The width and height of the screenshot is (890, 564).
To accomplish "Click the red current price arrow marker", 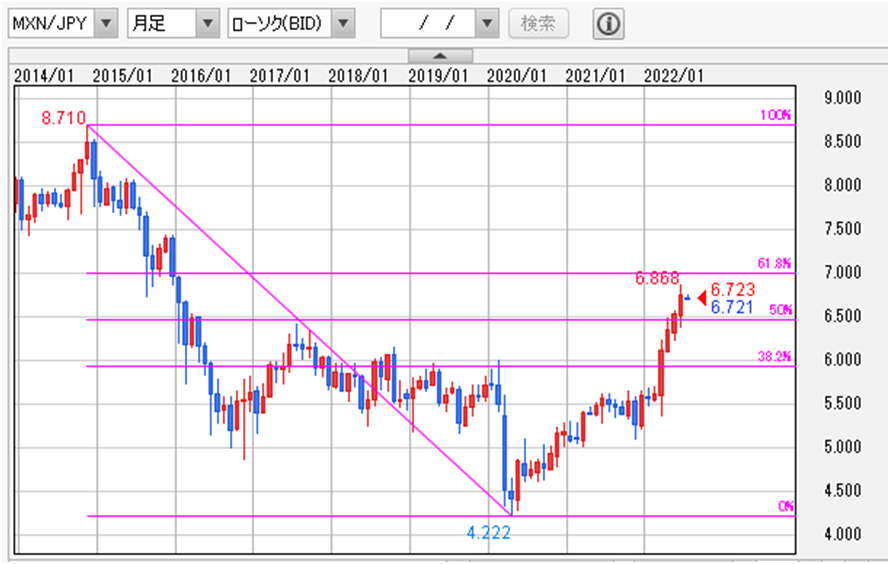I will 702,297.
